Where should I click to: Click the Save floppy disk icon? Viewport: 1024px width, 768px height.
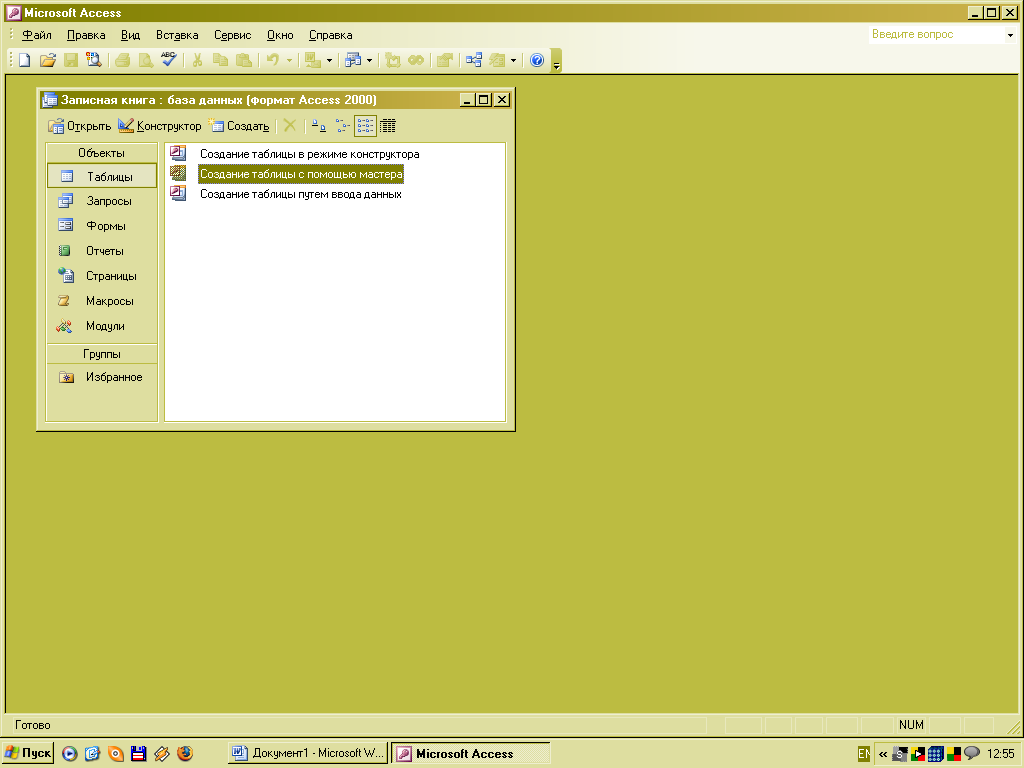[x=71, y=60]
